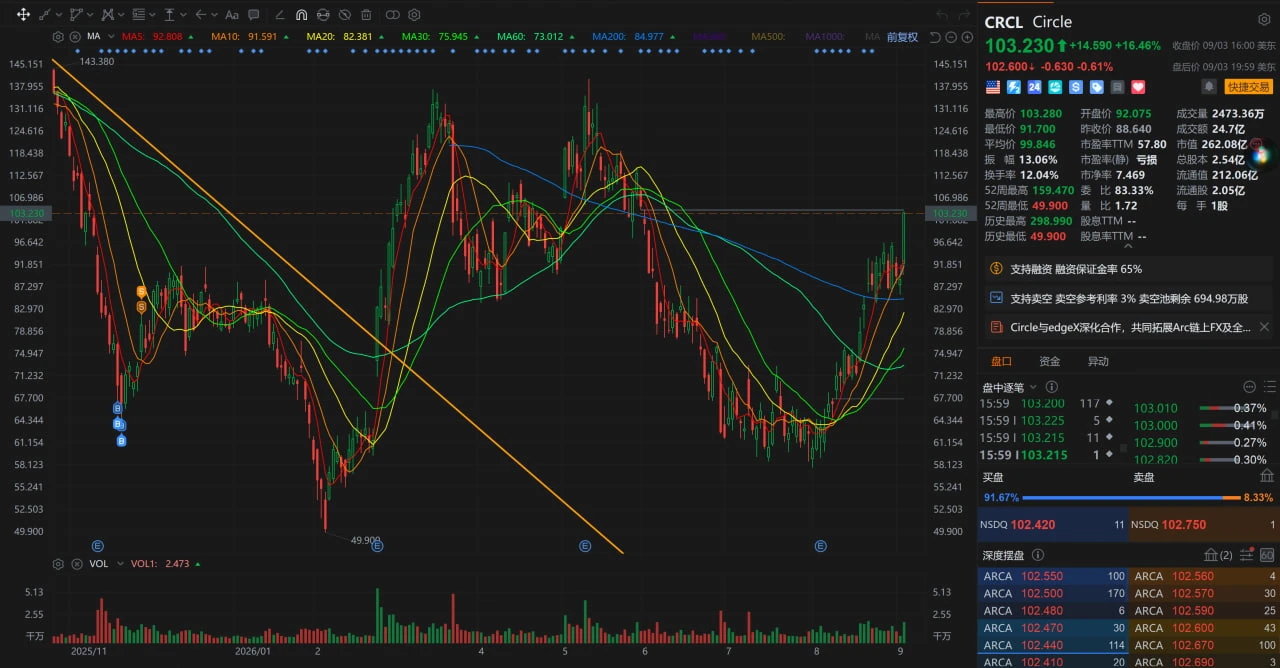
Task: Expand the trend line tool options
Action: (59, 15)
